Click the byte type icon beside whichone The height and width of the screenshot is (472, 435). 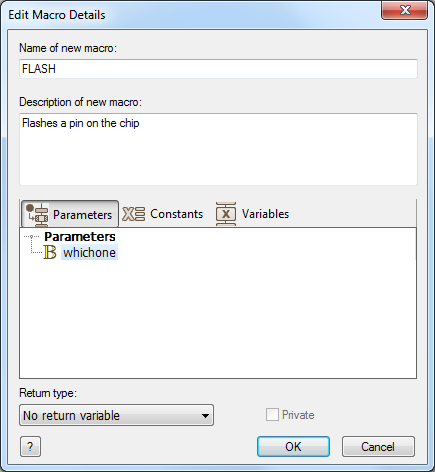[x=50, y=252]
